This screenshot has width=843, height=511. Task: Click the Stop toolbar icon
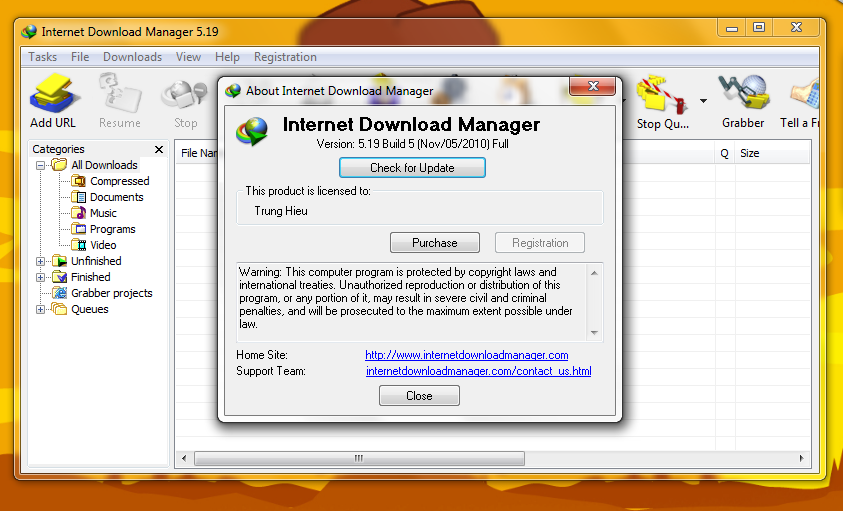pos(185,95)
